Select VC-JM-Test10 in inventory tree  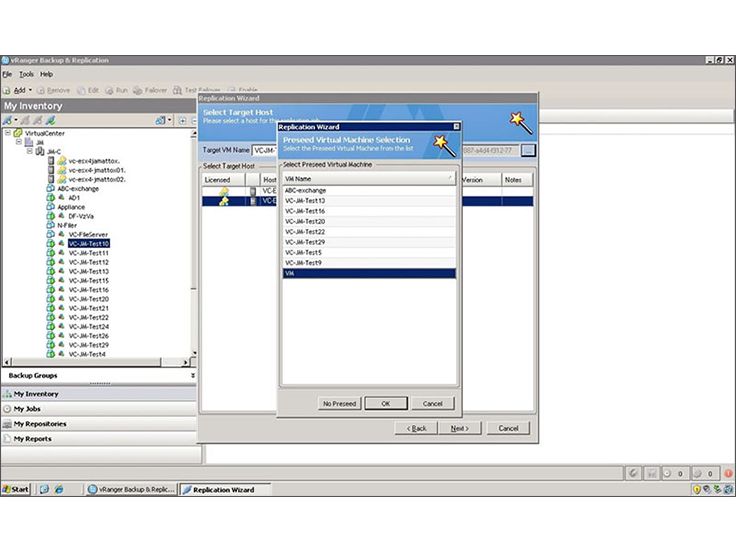click(89, 244)
